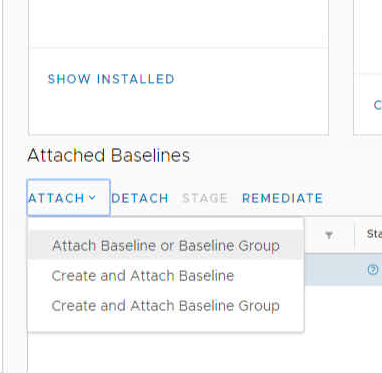Click blank space below the dropdown menu
The width and height of the screenshot is (382, 373).
click(x=166, y=353)
